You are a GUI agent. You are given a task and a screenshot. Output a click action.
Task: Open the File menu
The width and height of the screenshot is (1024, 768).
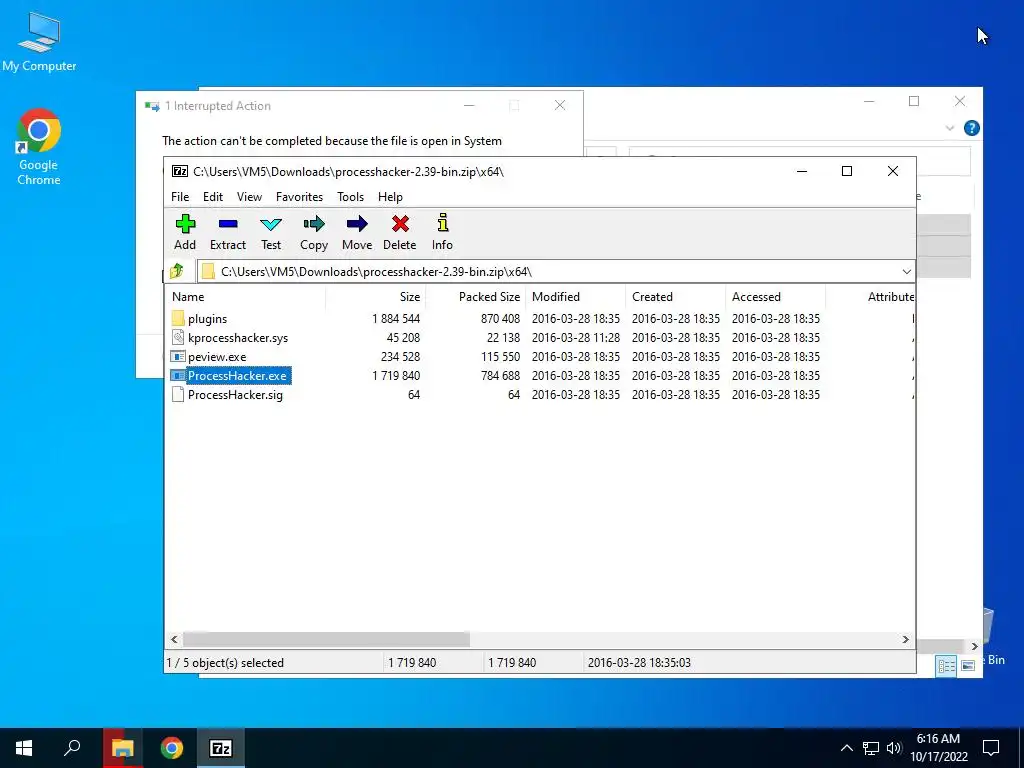coord(180,197)
